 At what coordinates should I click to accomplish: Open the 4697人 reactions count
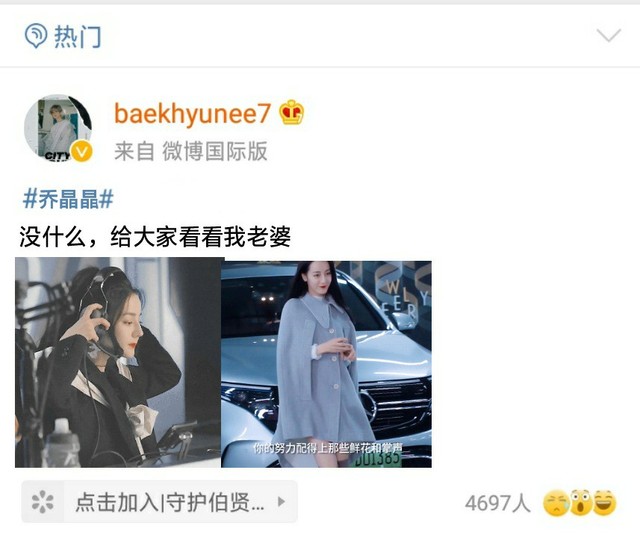[498, 503]
